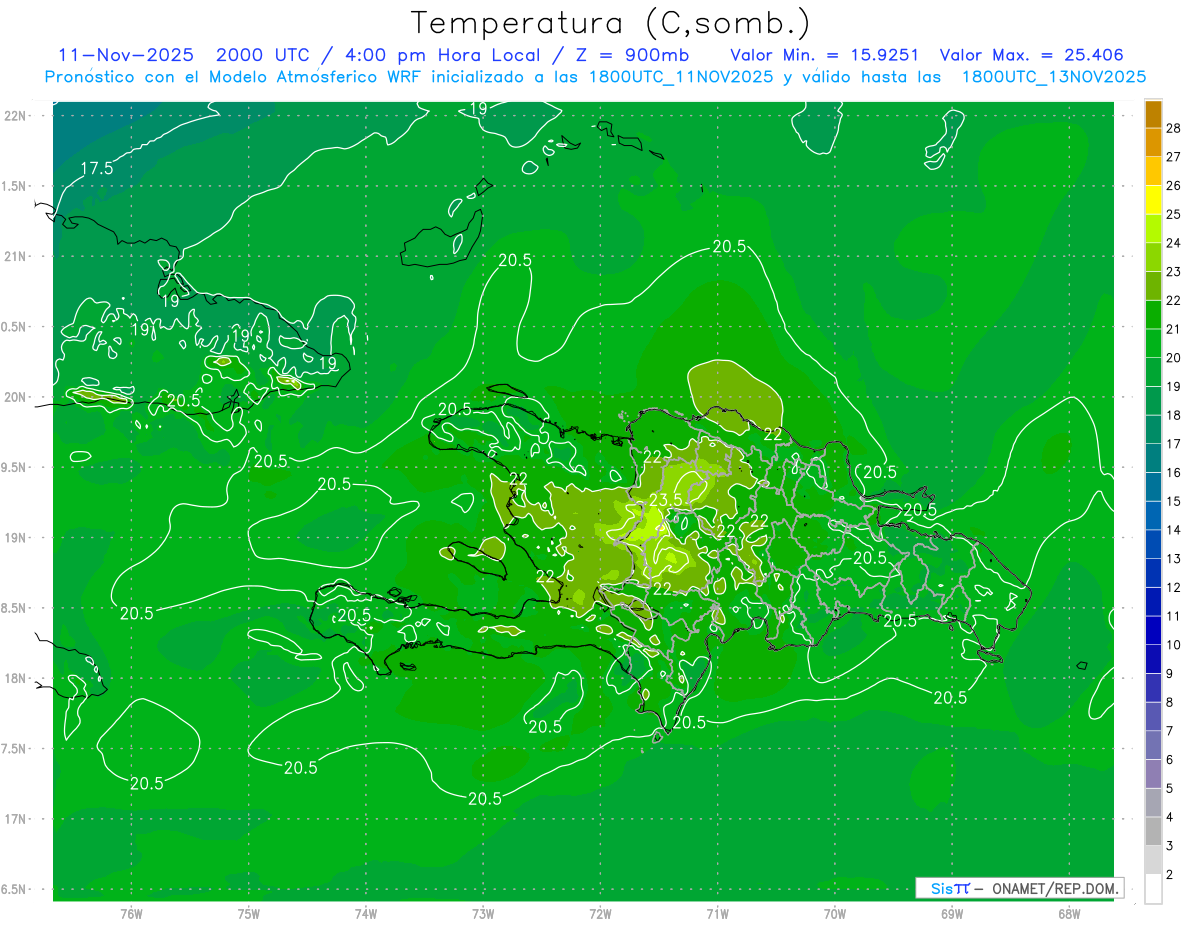The width and height of the screenshot is (1200, 927).
Task: Click the "75W" longitude axis label
Action: click(x=249, y=914)
